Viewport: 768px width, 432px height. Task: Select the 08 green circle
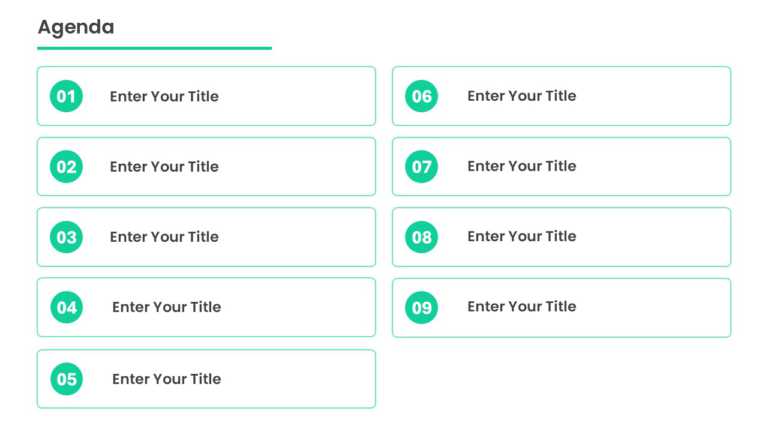tap(421, 237)
